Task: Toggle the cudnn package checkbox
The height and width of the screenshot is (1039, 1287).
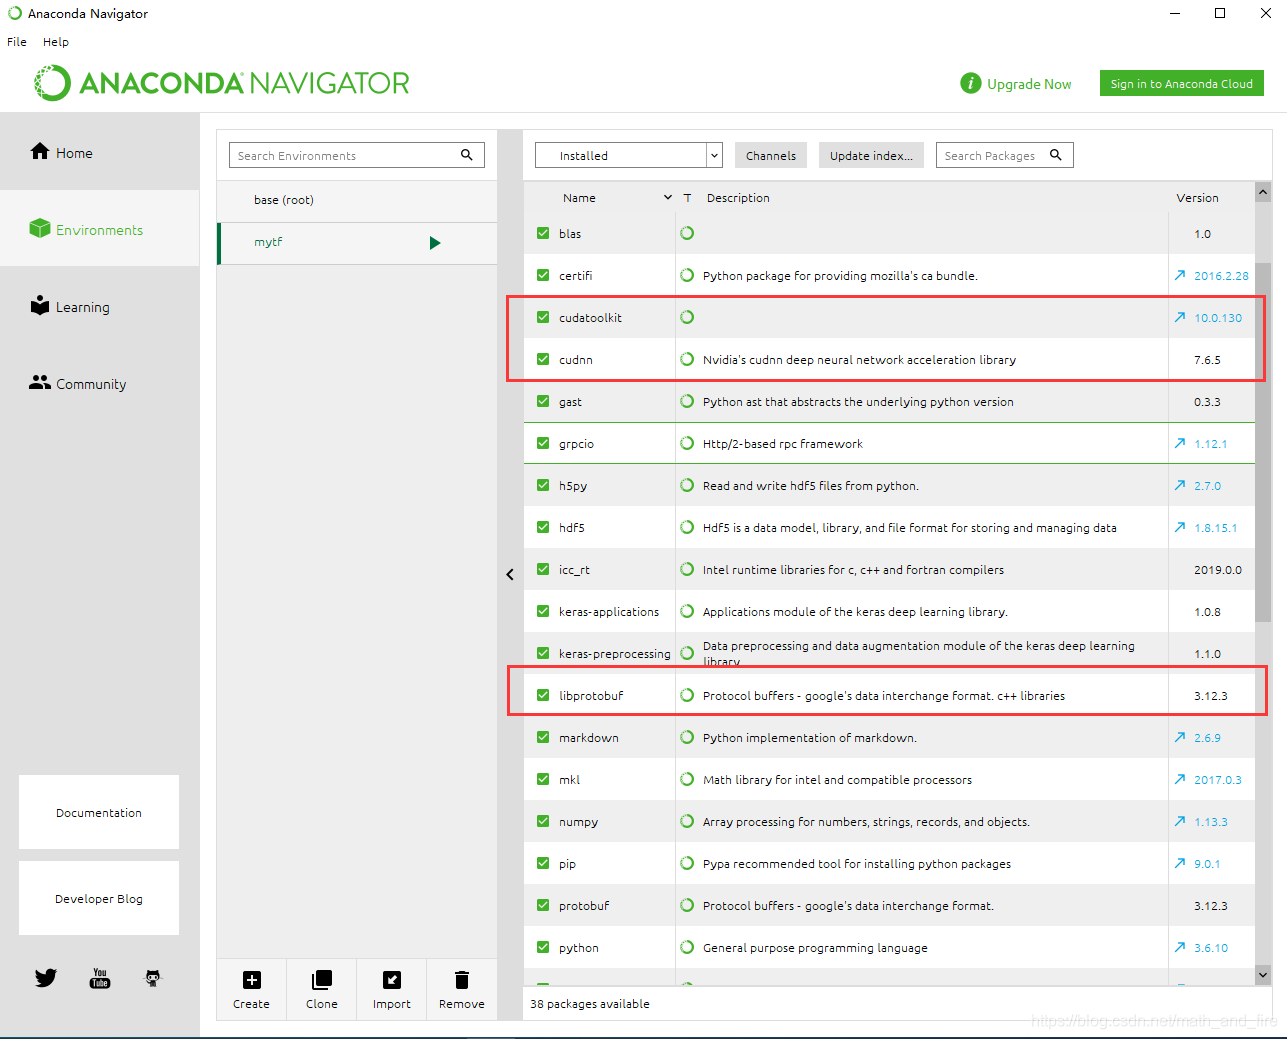Action: click(x=543, y=359)
